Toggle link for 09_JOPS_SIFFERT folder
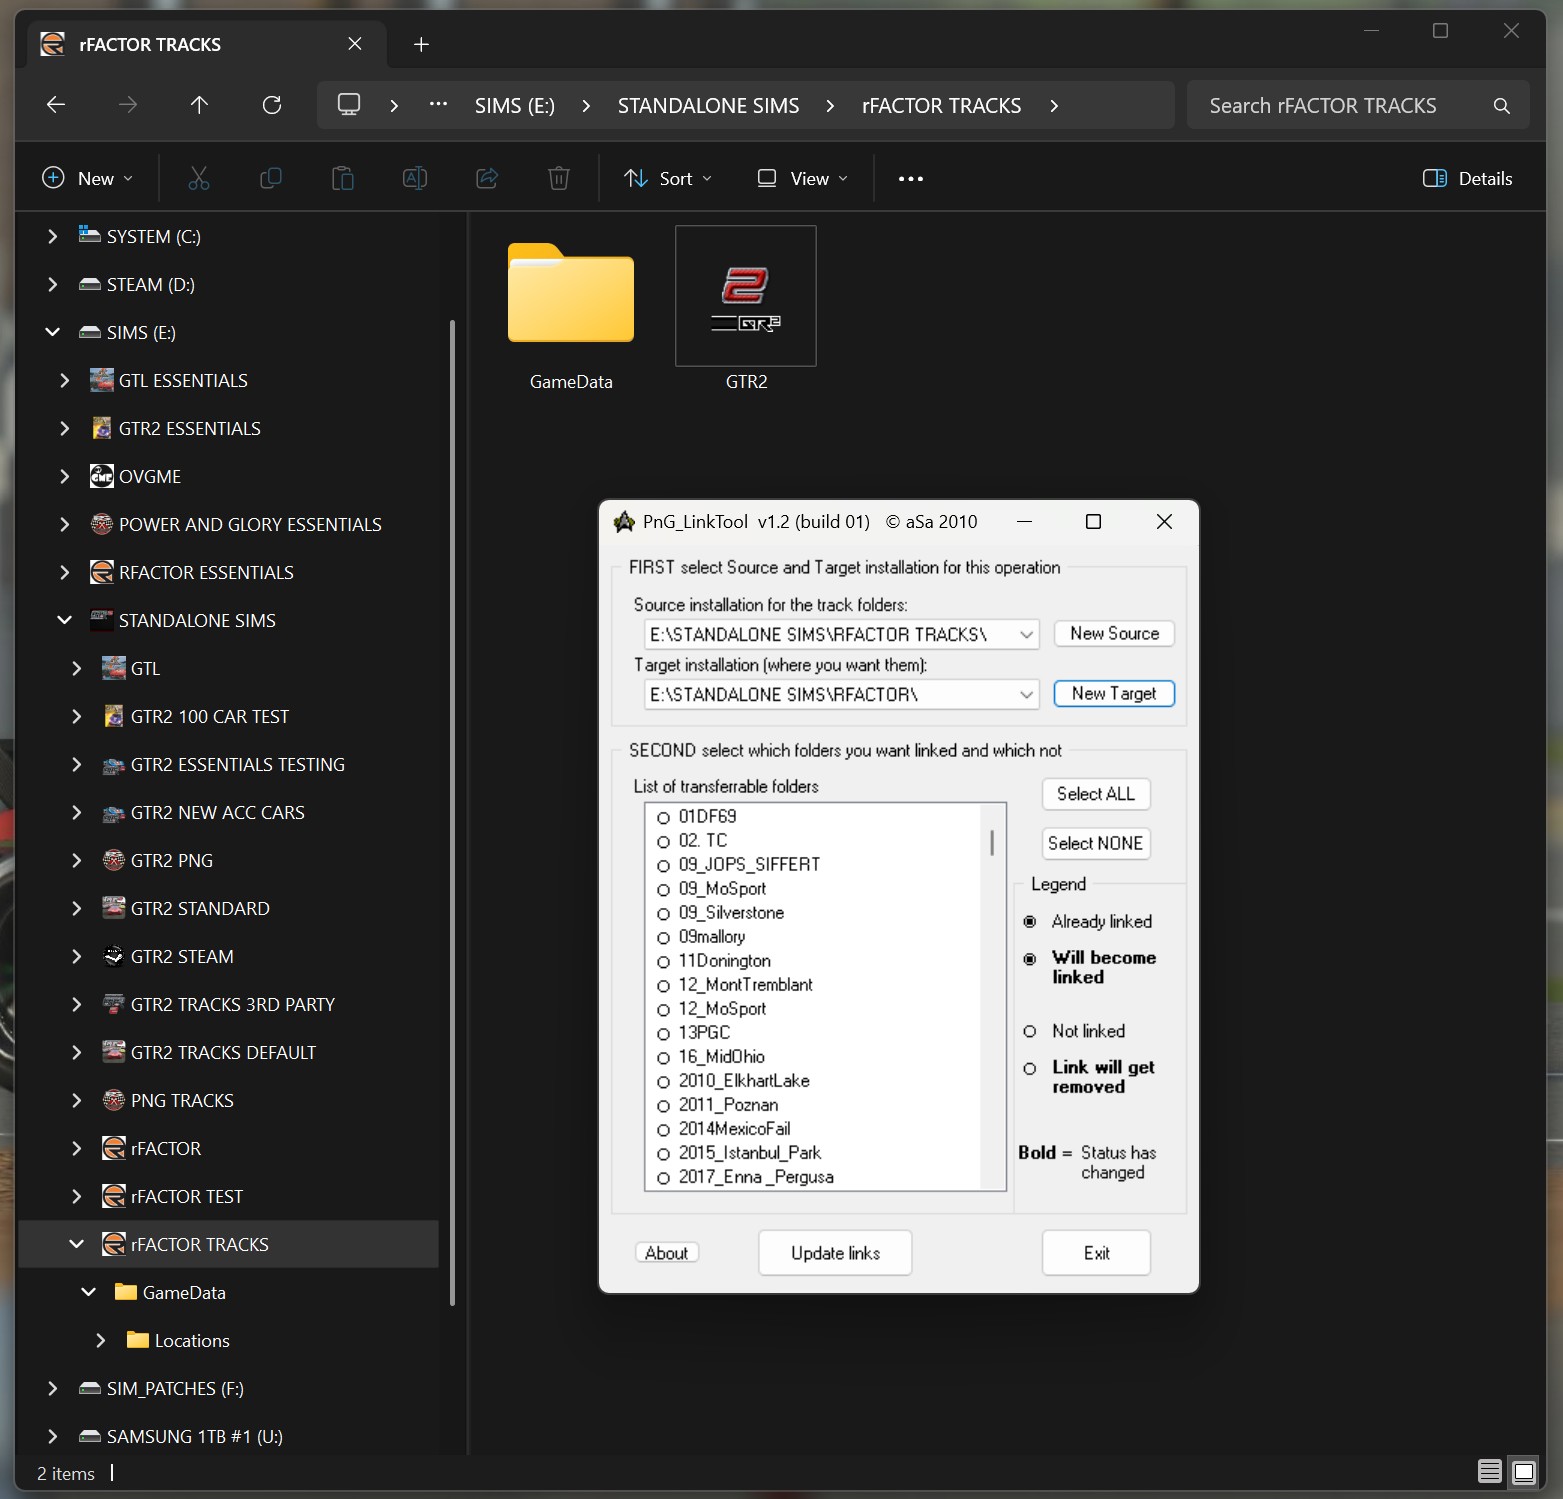1563x1499 pixels. (x=663, y=865)
